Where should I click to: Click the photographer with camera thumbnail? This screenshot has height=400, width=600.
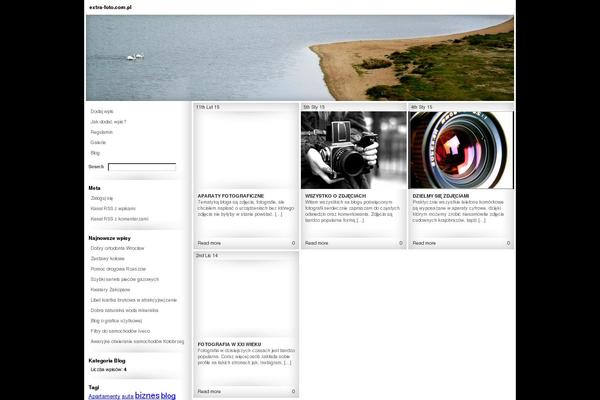click(354, 150)
